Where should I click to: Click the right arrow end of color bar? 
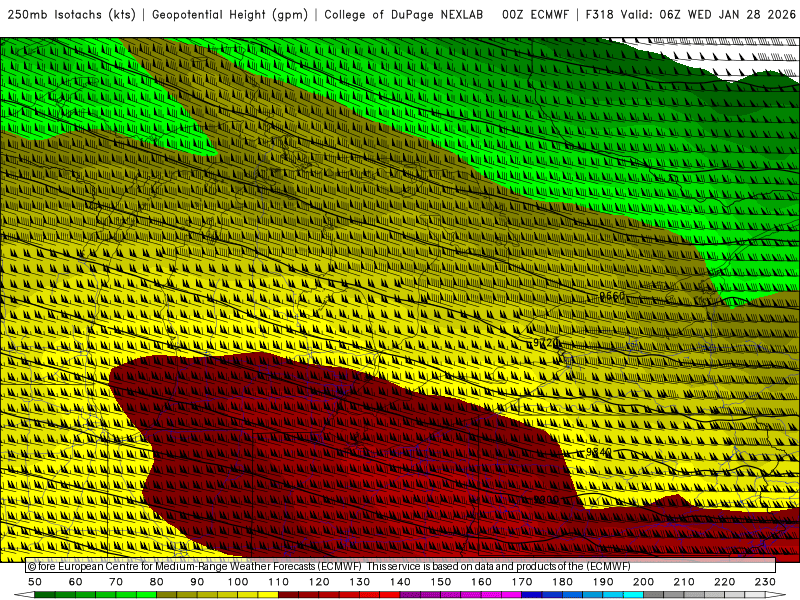coord(776,595)
